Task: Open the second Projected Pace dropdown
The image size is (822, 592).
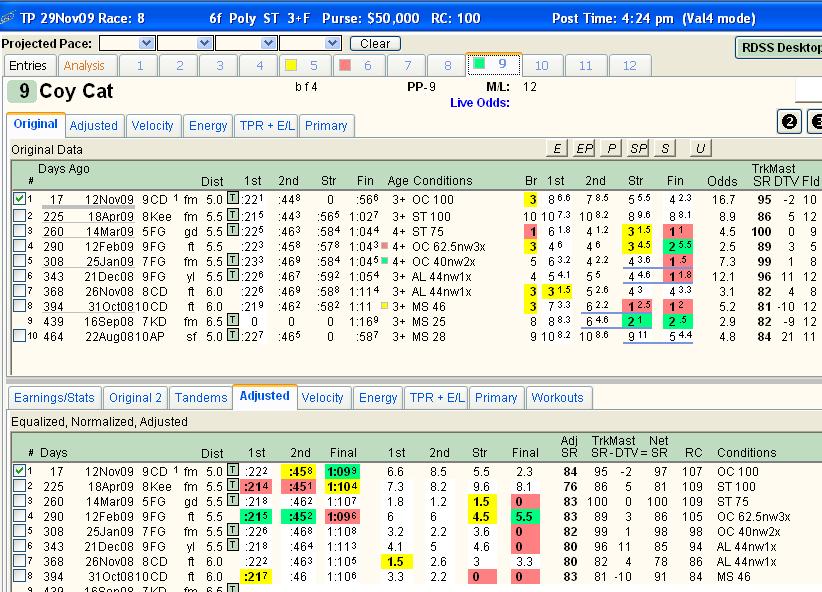Action: 205,43
